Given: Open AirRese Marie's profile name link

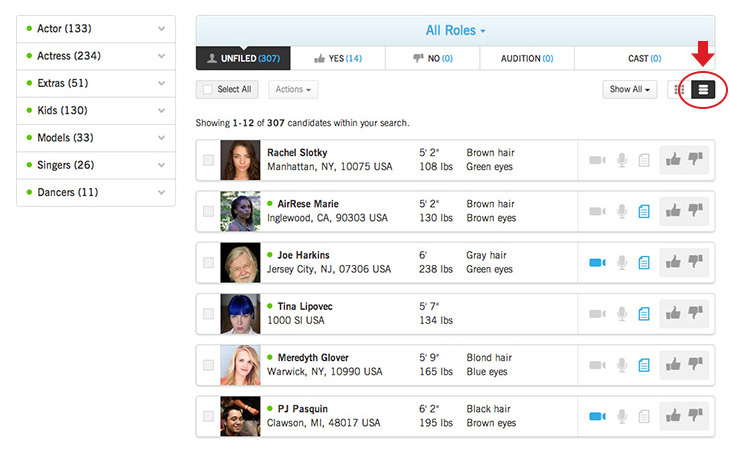Looking at the screenshot, I should [308, 204].
